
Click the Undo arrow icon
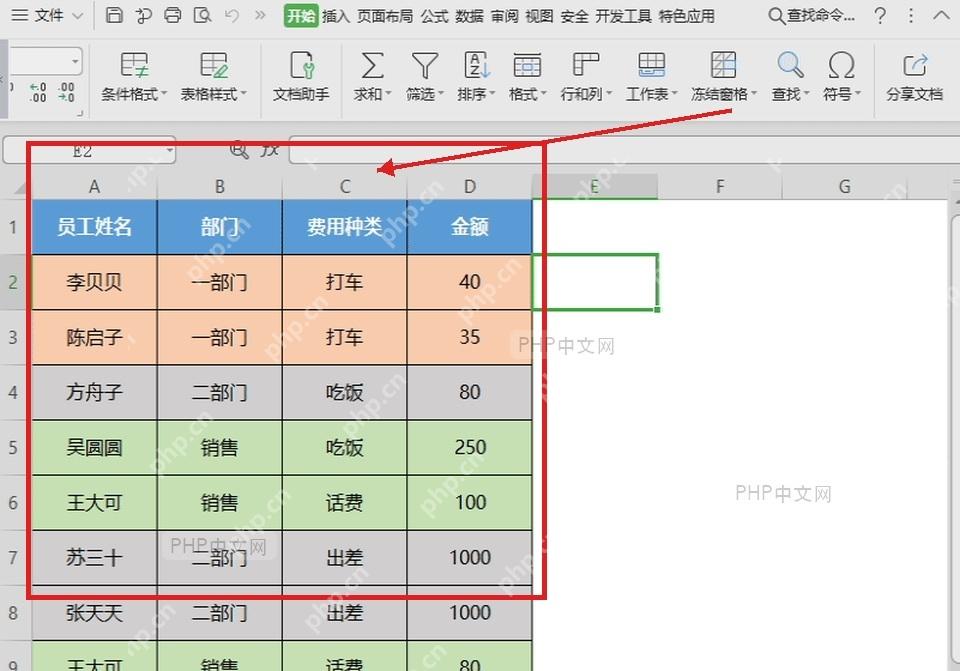click(x=231, y=15)
